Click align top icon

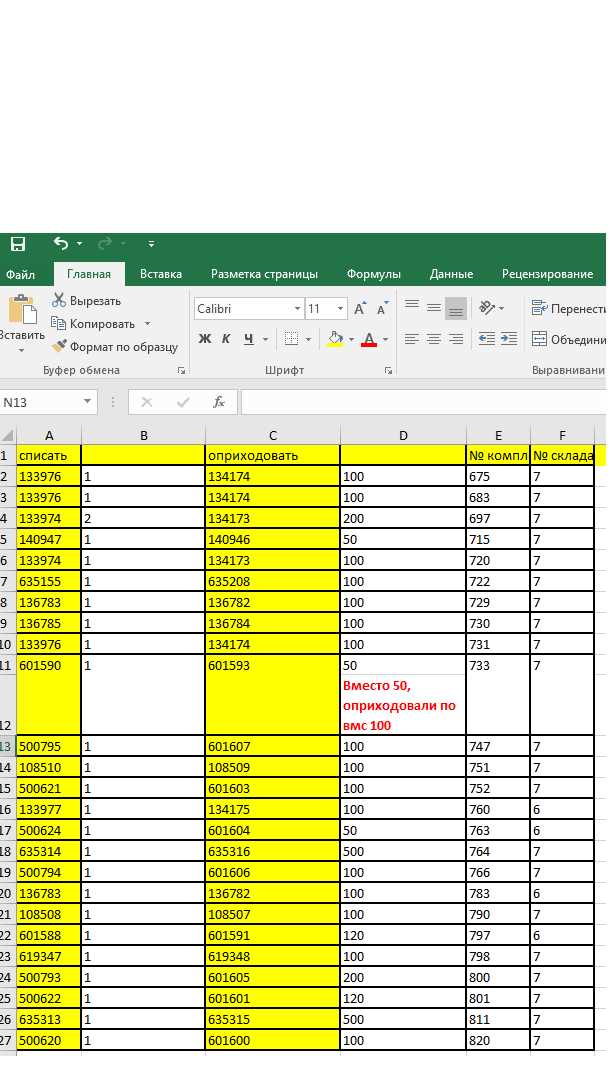click(412, 307)
